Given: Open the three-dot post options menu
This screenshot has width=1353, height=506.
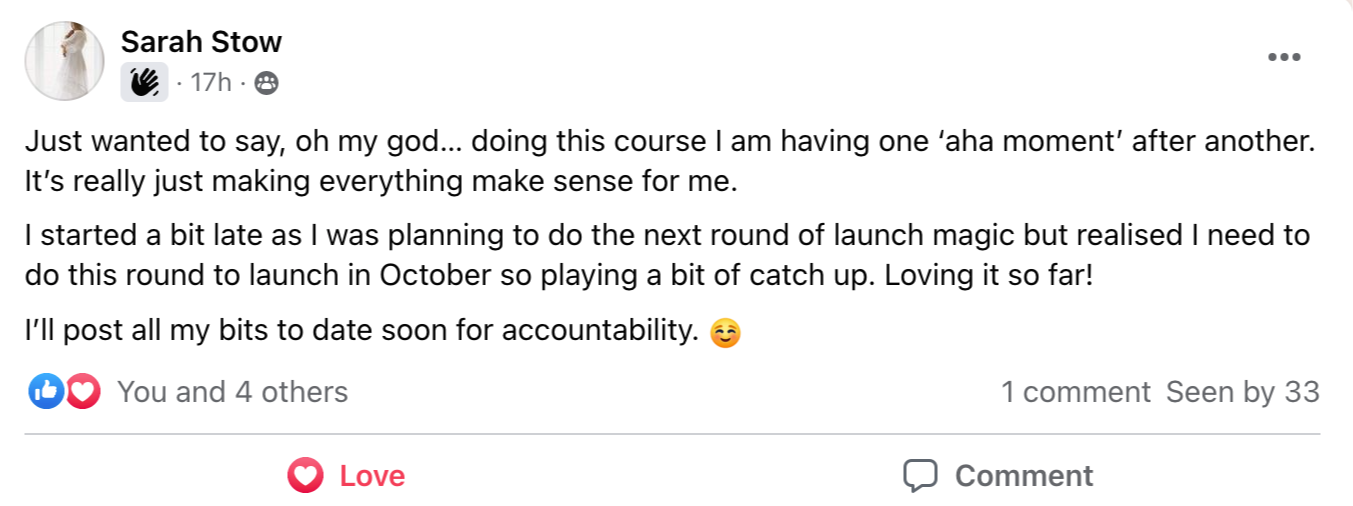Looking at the screenshot, I should coord(1284,57).
